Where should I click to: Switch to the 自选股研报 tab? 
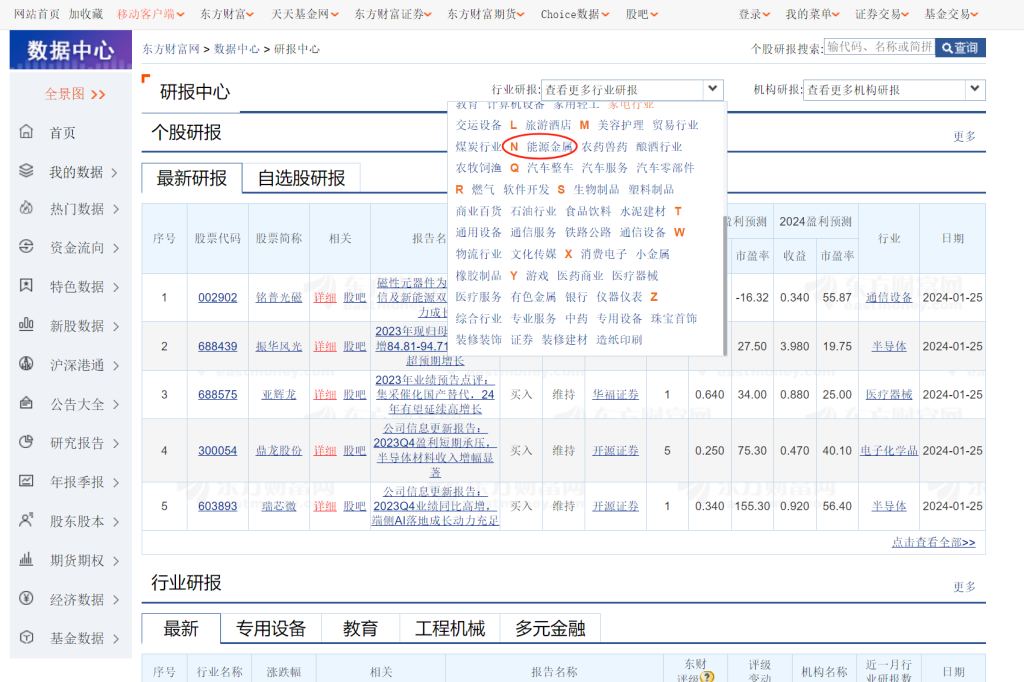click(301, 178)
